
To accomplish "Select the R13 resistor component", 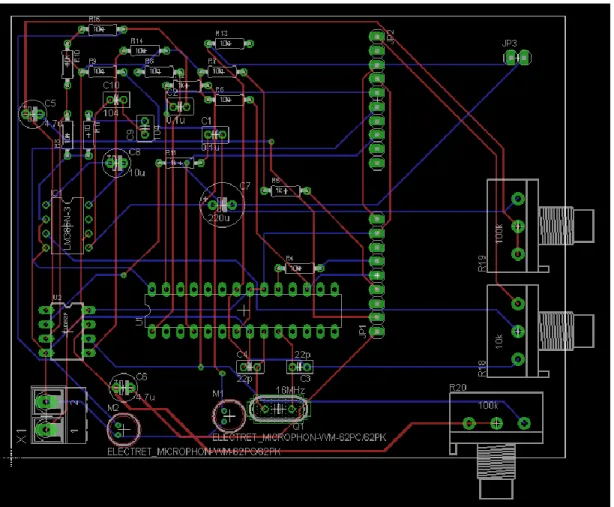I will (x=229, y=43).
